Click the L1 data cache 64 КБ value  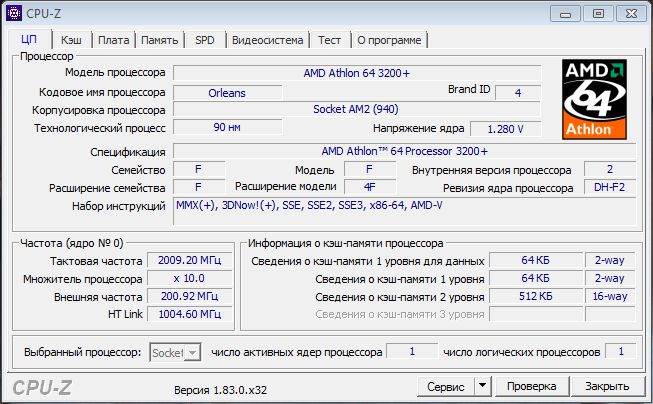[536, 260]
